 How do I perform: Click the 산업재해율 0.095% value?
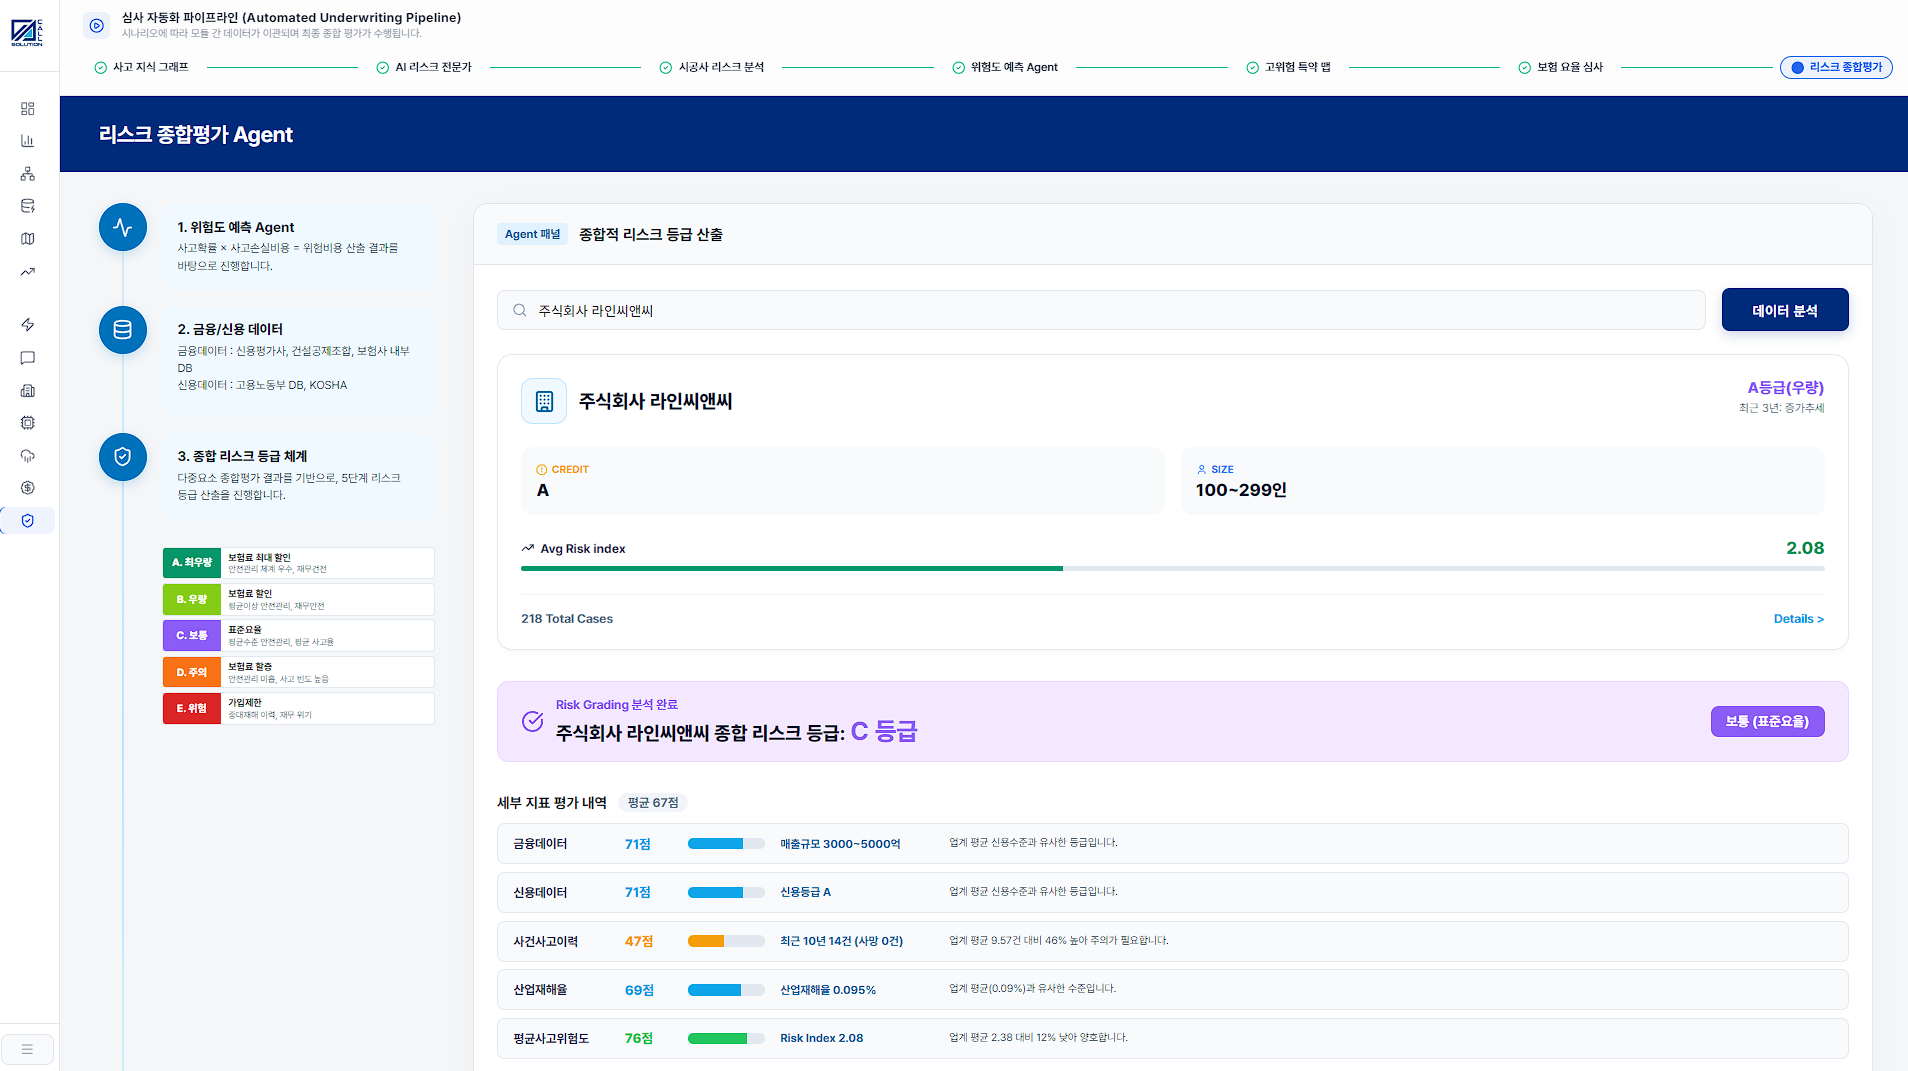828,990
